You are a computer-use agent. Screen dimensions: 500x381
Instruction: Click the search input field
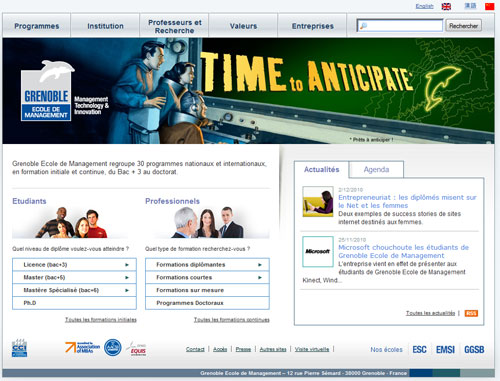point(400,26)
